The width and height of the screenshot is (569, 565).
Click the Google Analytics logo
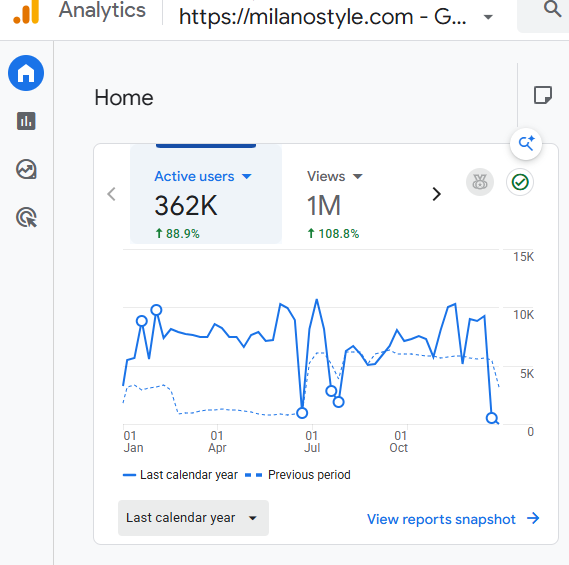tap(26, 12)
